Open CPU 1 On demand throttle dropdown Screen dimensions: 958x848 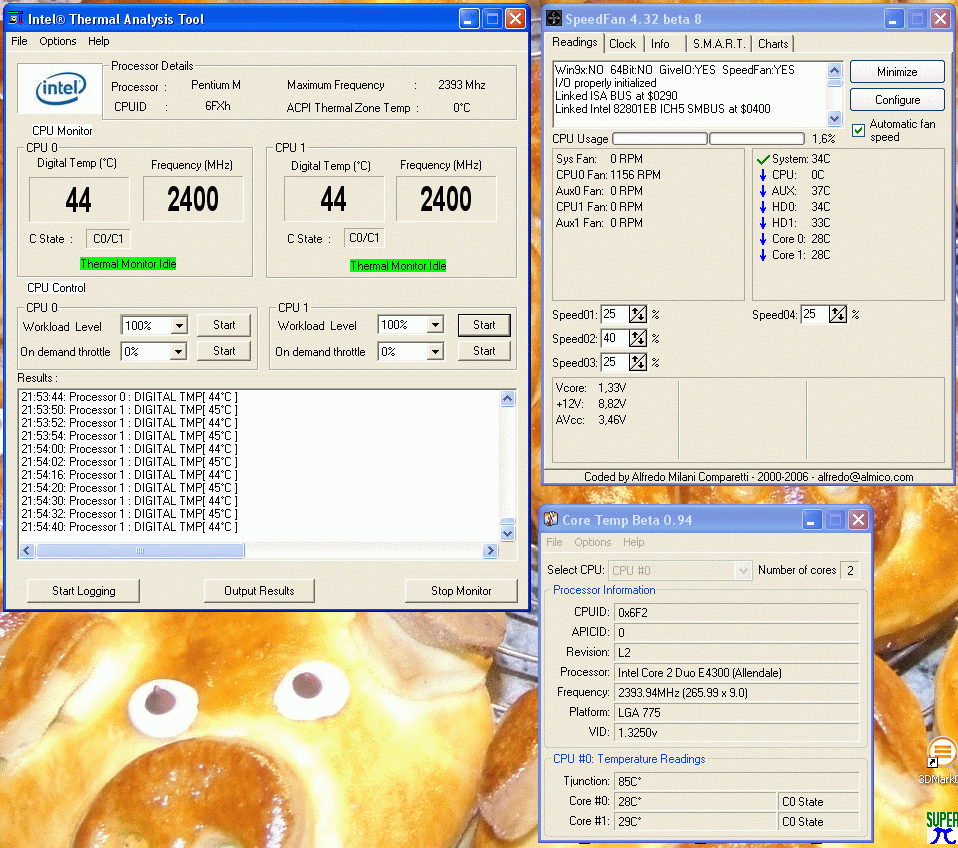[435, 351]
